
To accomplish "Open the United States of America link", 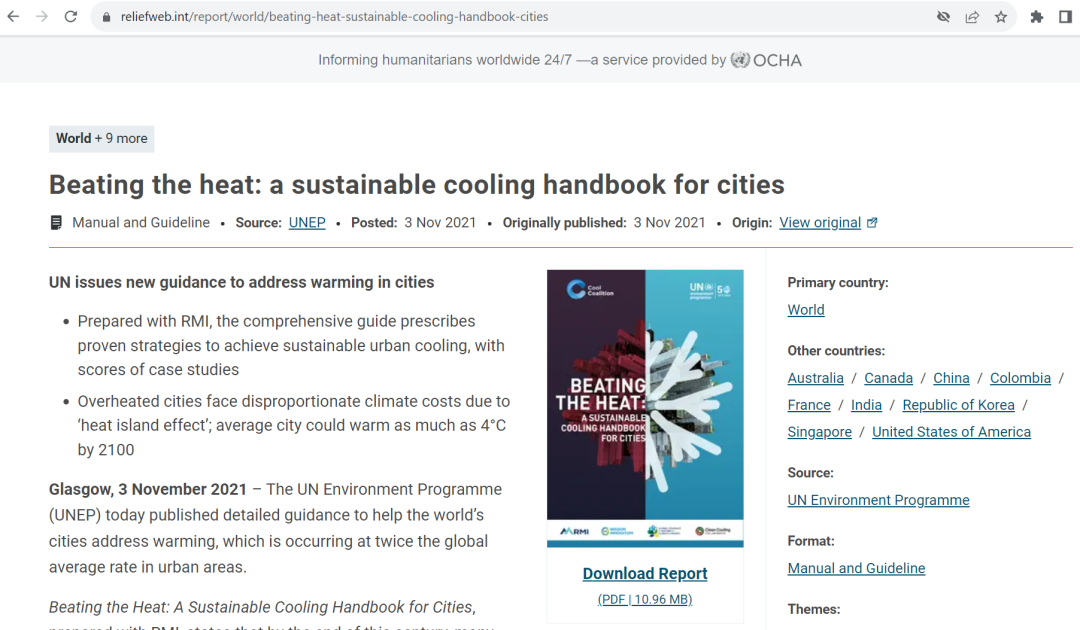I will pyautogui.click(x=951, y=432).
